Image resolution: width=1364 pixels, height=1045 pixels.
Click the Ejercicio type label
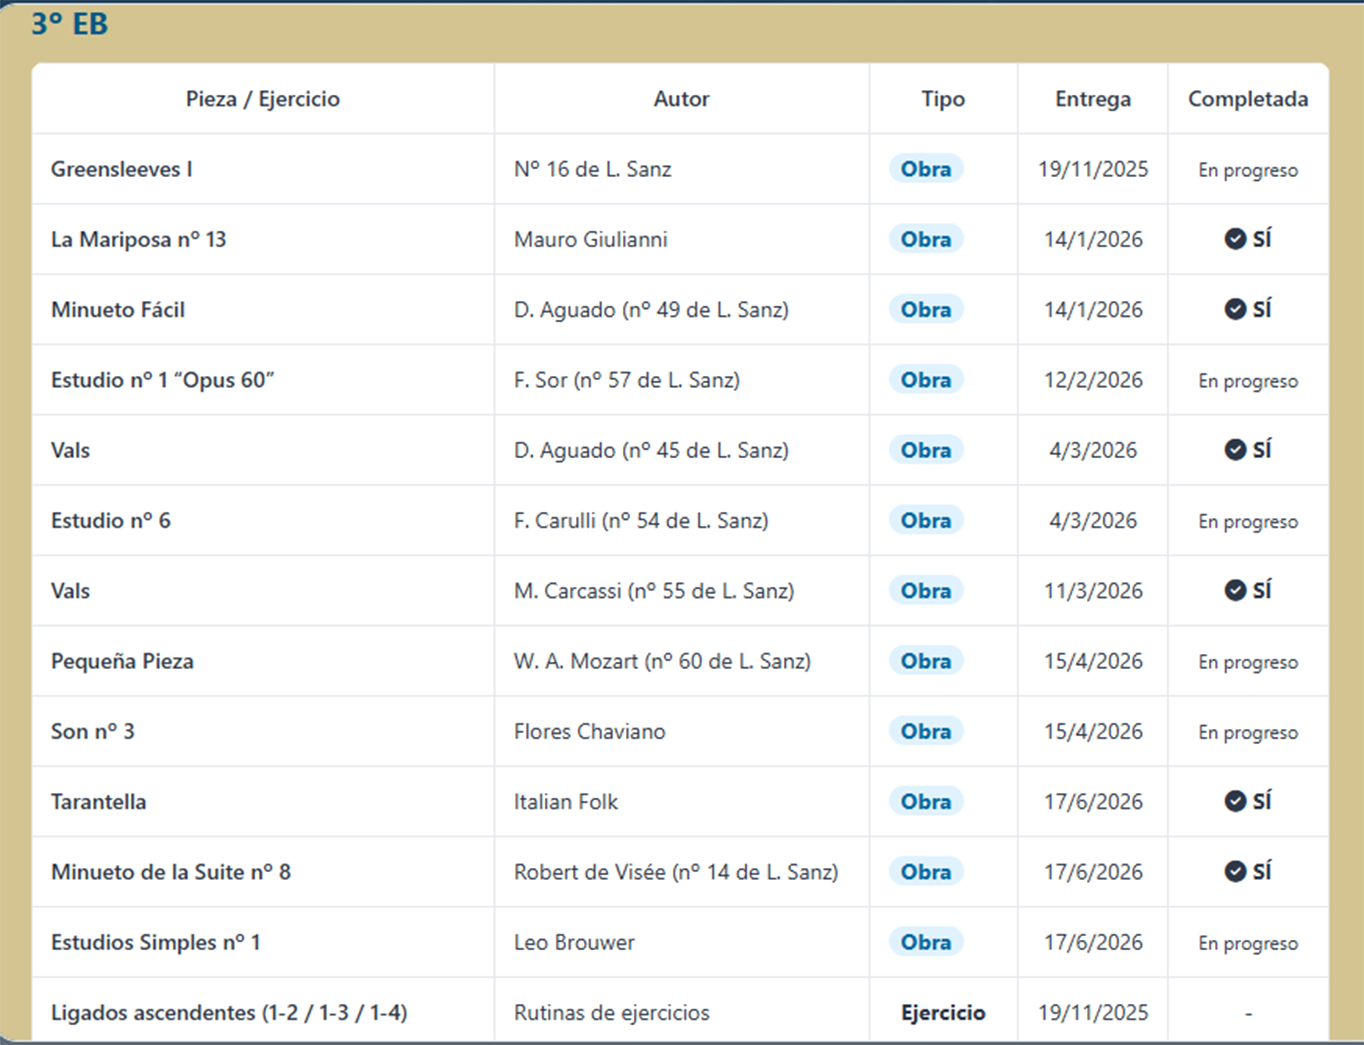[x=943, y=1012]
